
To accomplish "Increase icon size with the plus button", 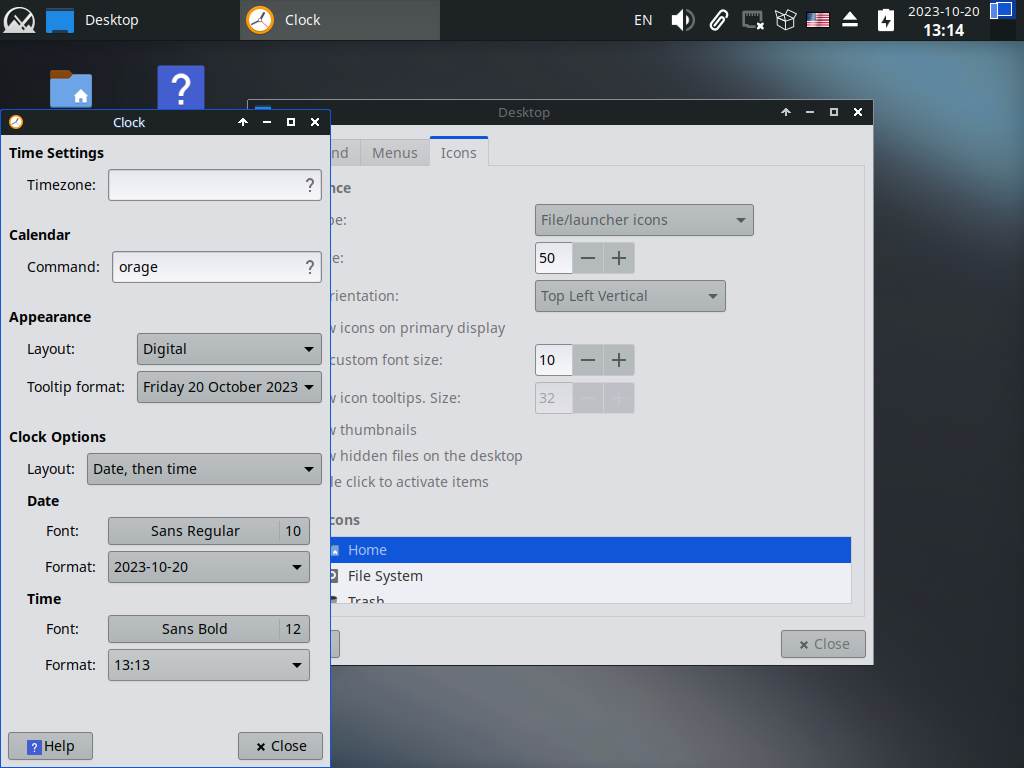I will 619,258.
